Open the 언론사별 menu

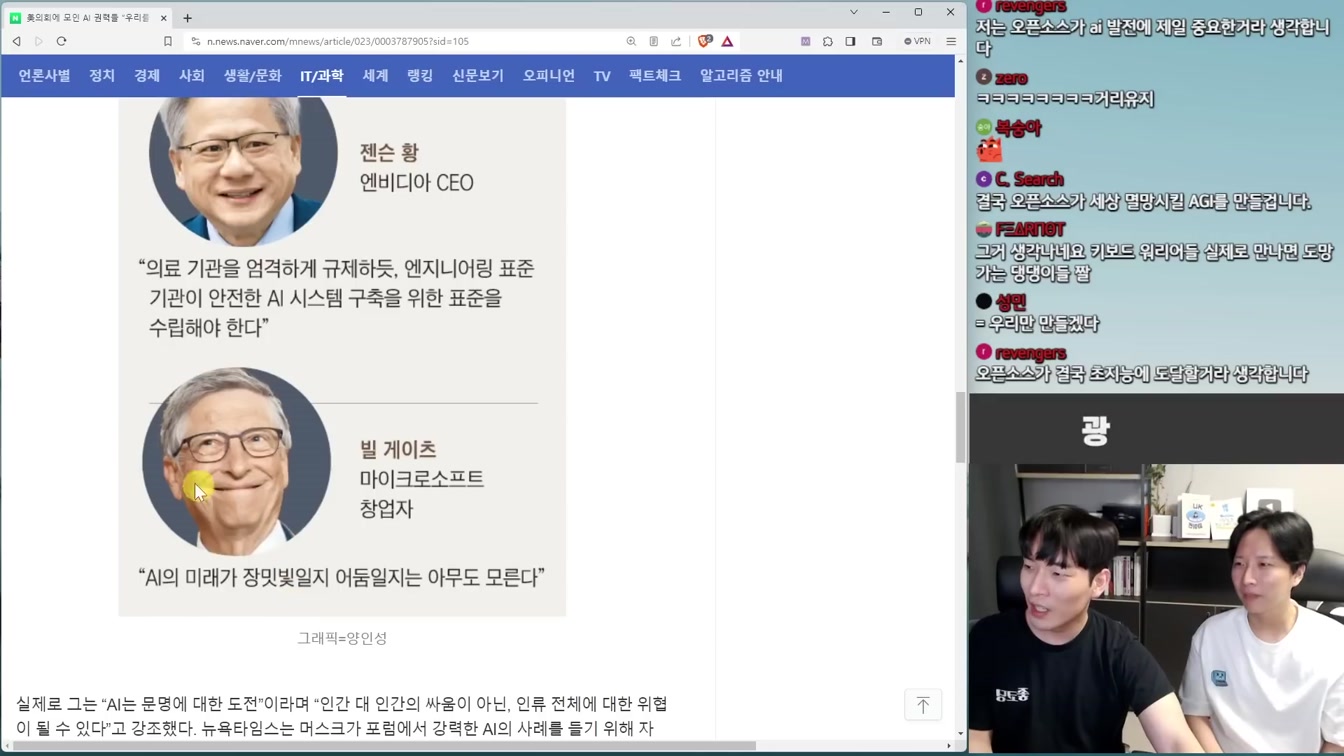click(x=44, y=76)
